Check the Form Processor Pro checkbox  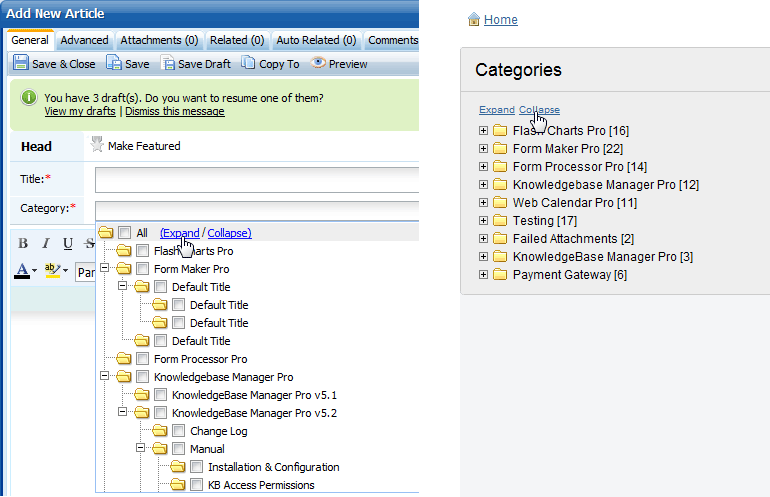(x=142, y=359)
